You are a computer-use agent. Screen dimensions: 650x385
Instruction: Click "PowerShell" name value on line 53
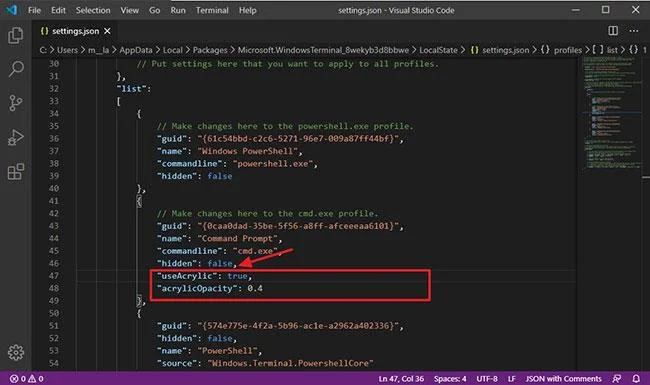[x=227, y=351]
